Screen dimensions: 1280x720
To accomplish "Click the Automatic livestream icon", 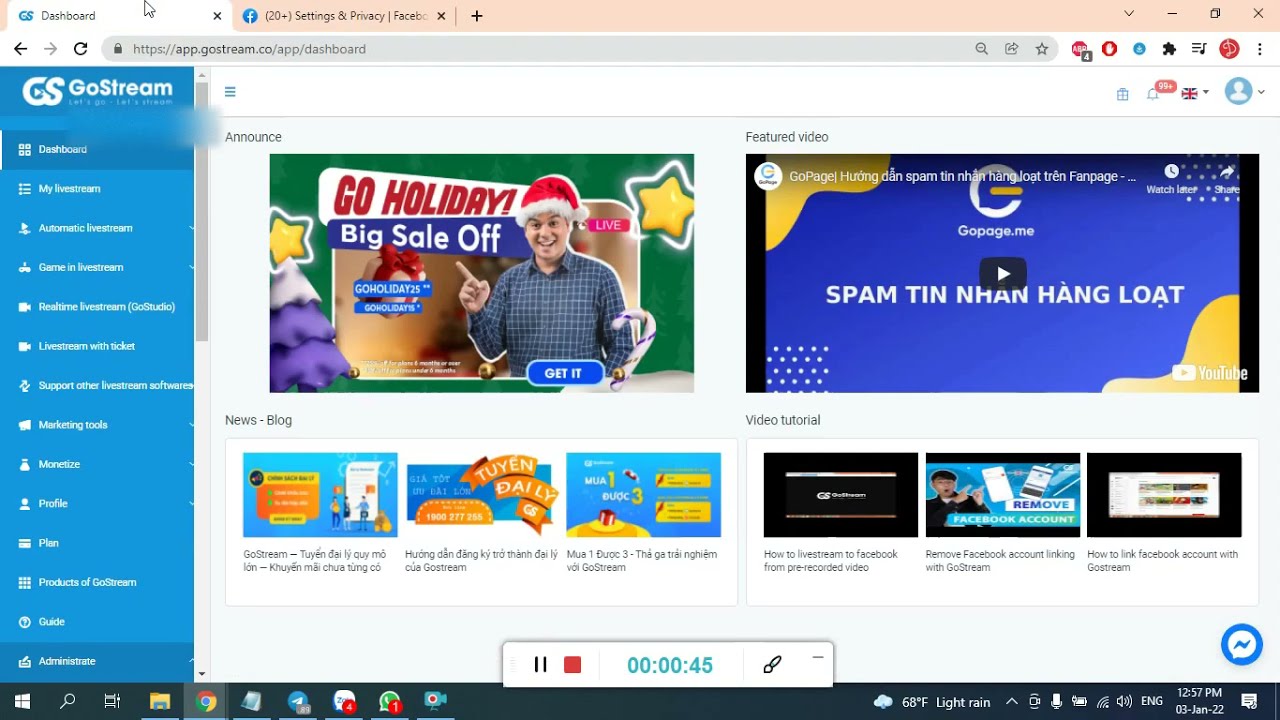I will (25, 228).
